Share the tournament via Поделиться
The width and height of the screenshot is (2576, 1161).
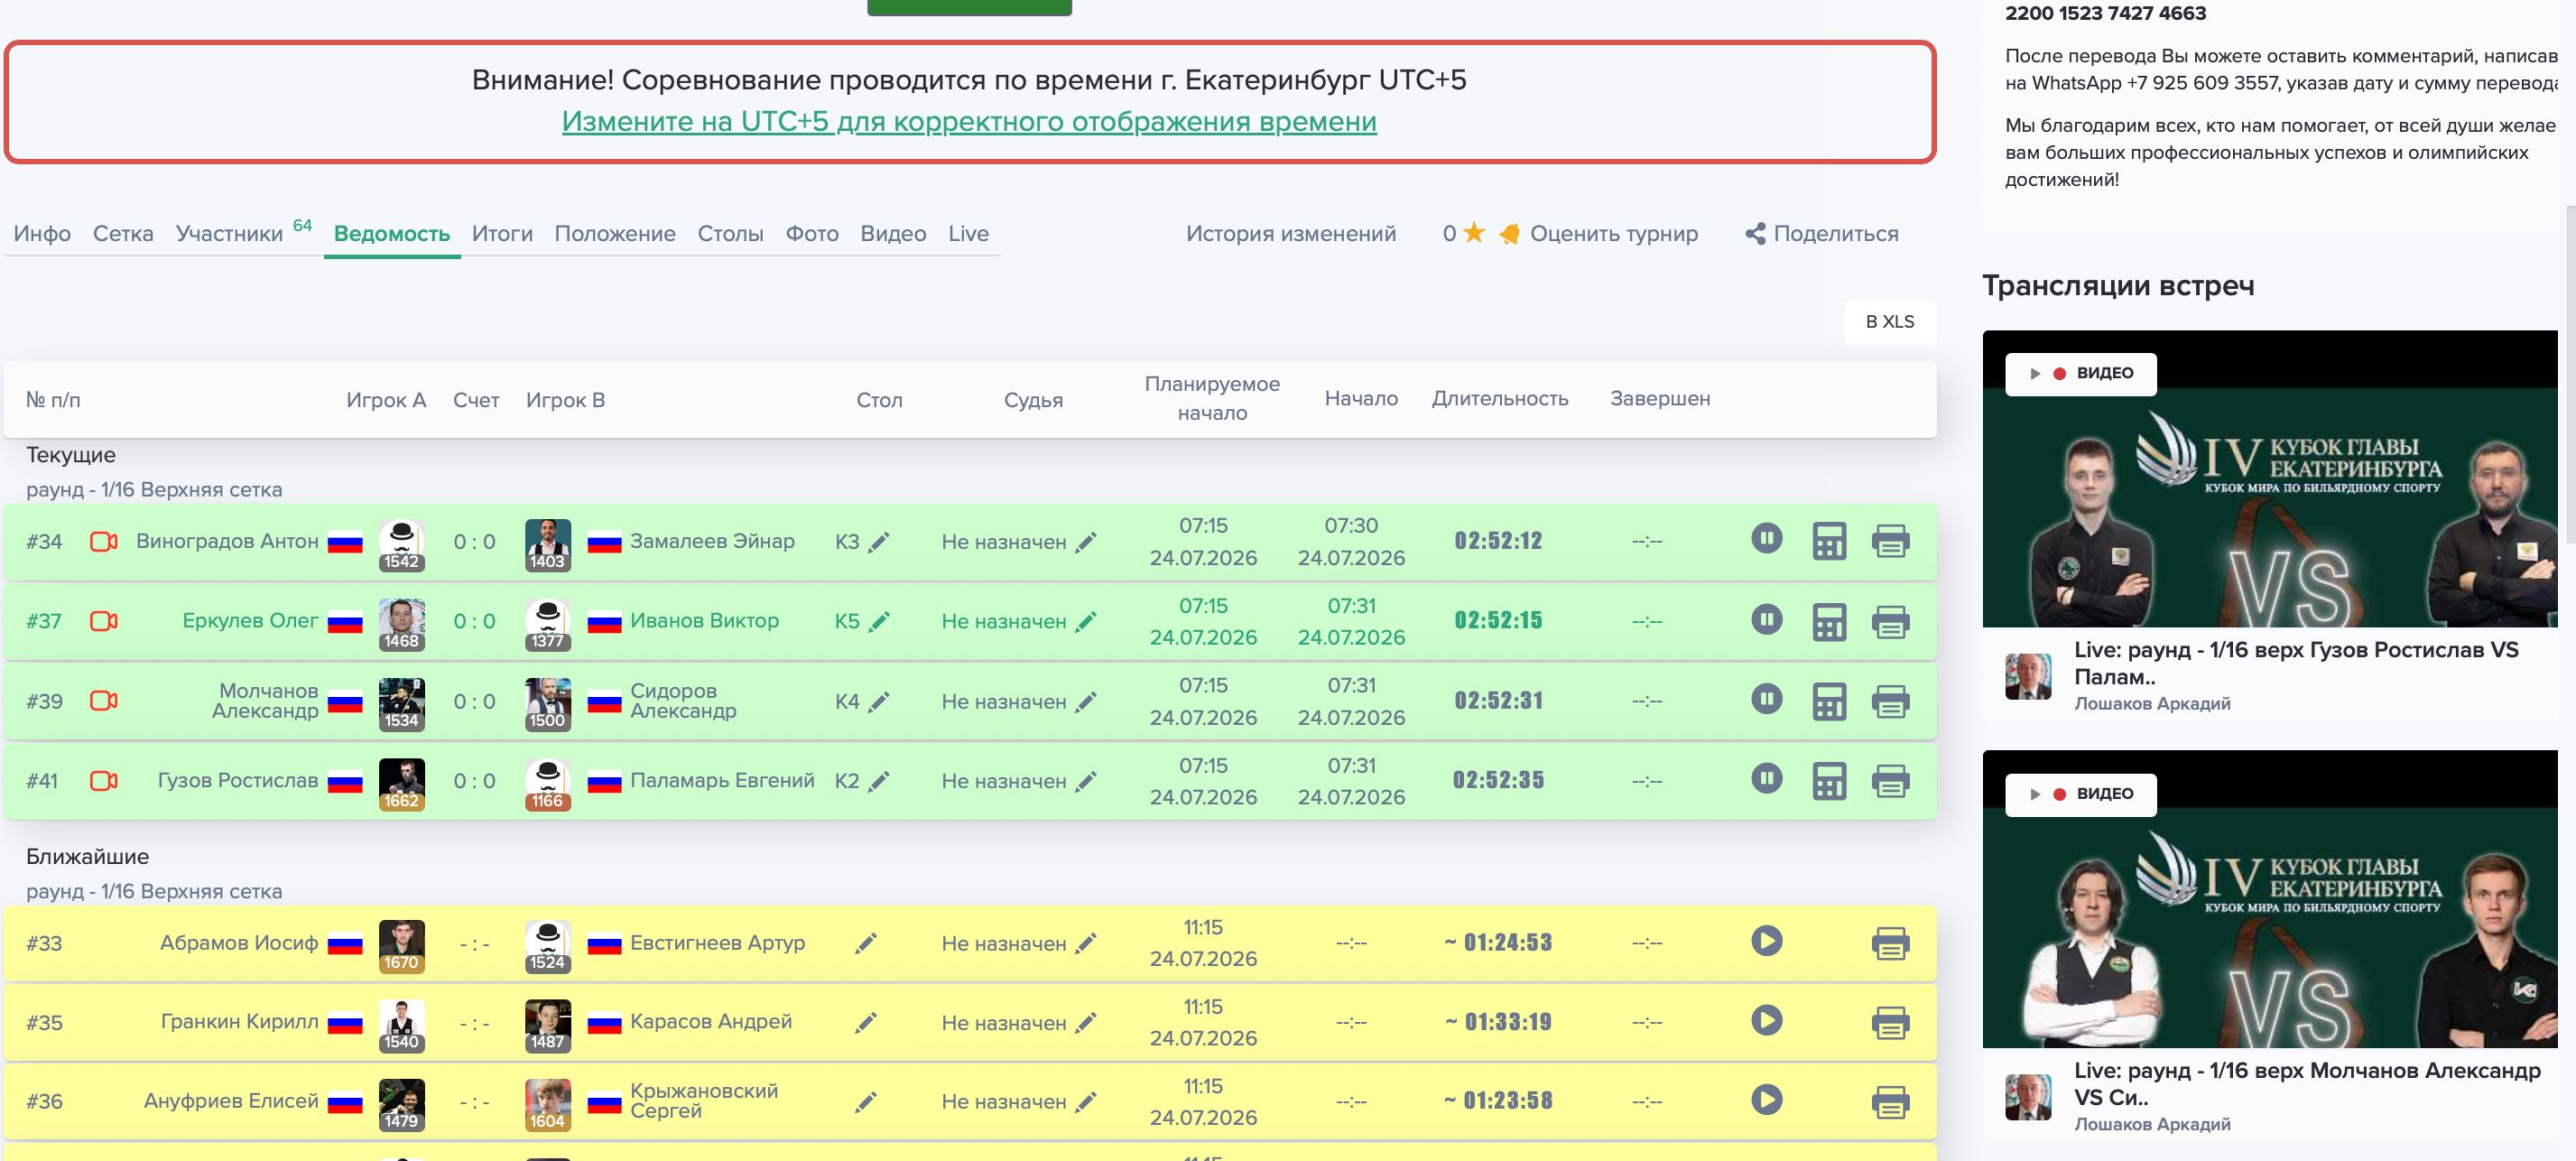pyautogui.click(x=1822, y=234)
